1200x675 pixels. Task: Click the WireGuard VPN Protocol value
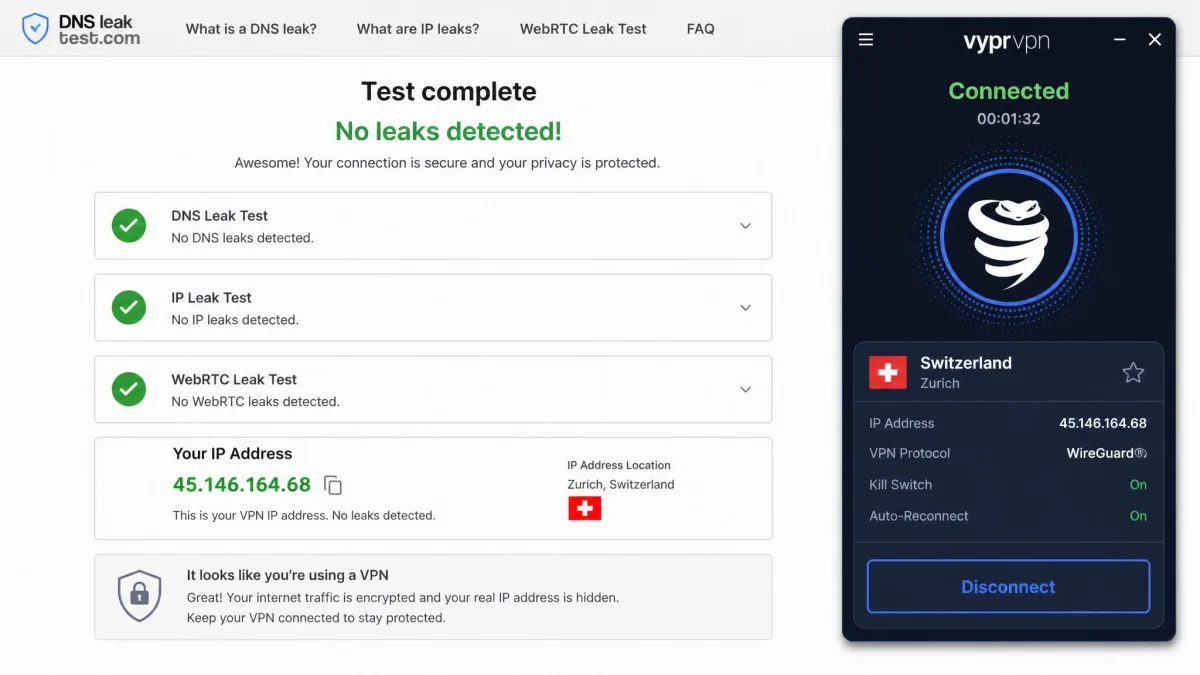coord(1106,453)
